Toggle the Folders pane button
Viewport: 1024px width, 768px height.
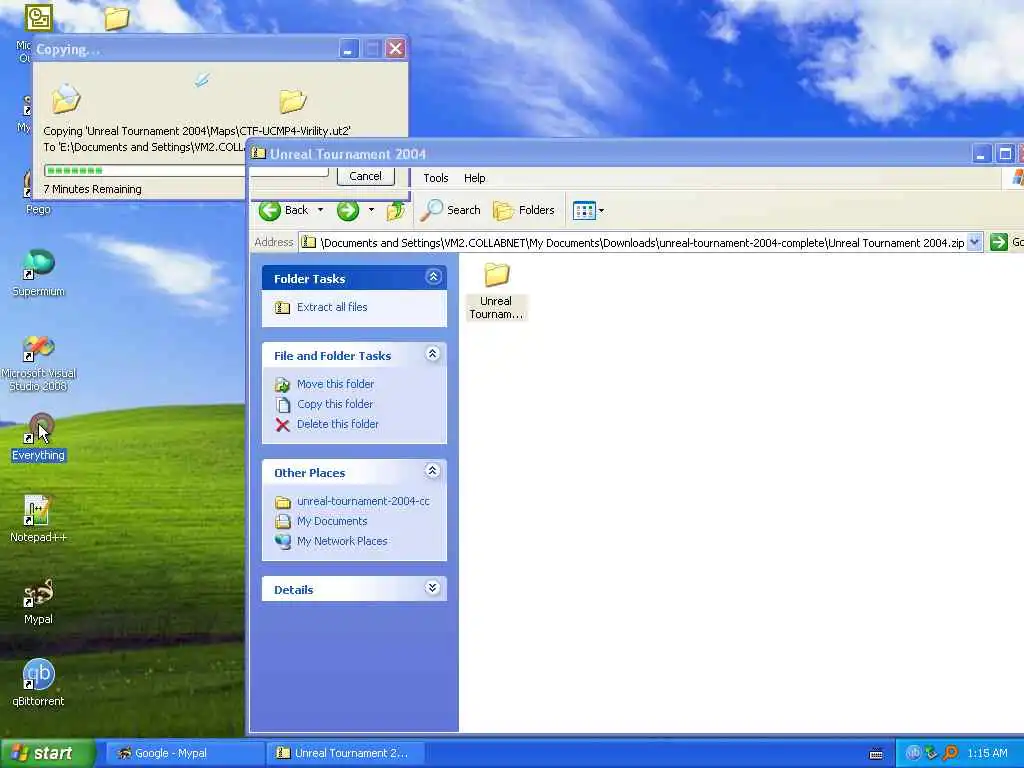tap(524, 210)
